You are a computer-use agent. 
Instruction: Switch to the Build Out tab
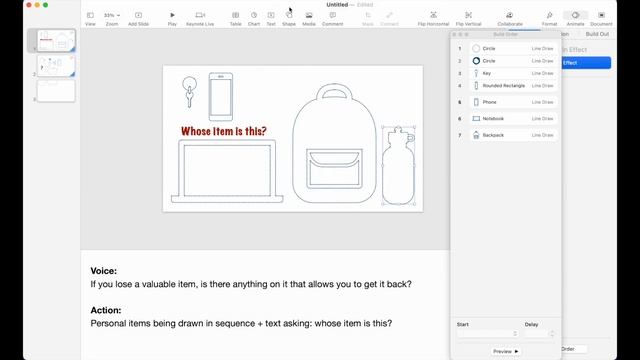[597, 34]
